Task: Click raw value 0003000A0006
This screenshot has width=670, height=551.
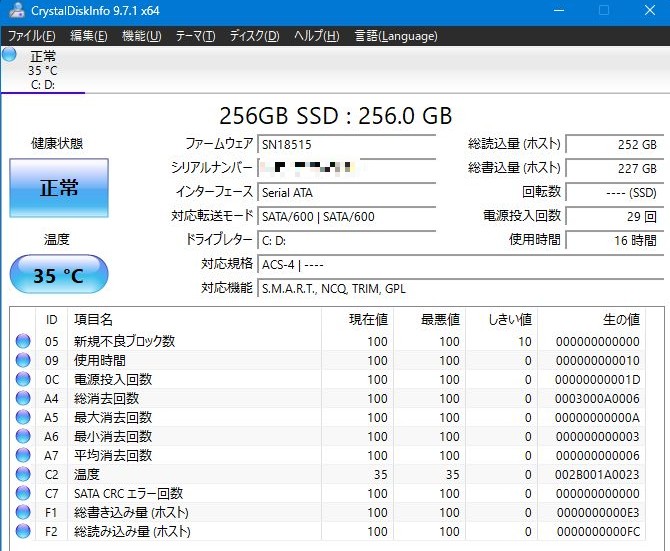Action: pos(597,399)
